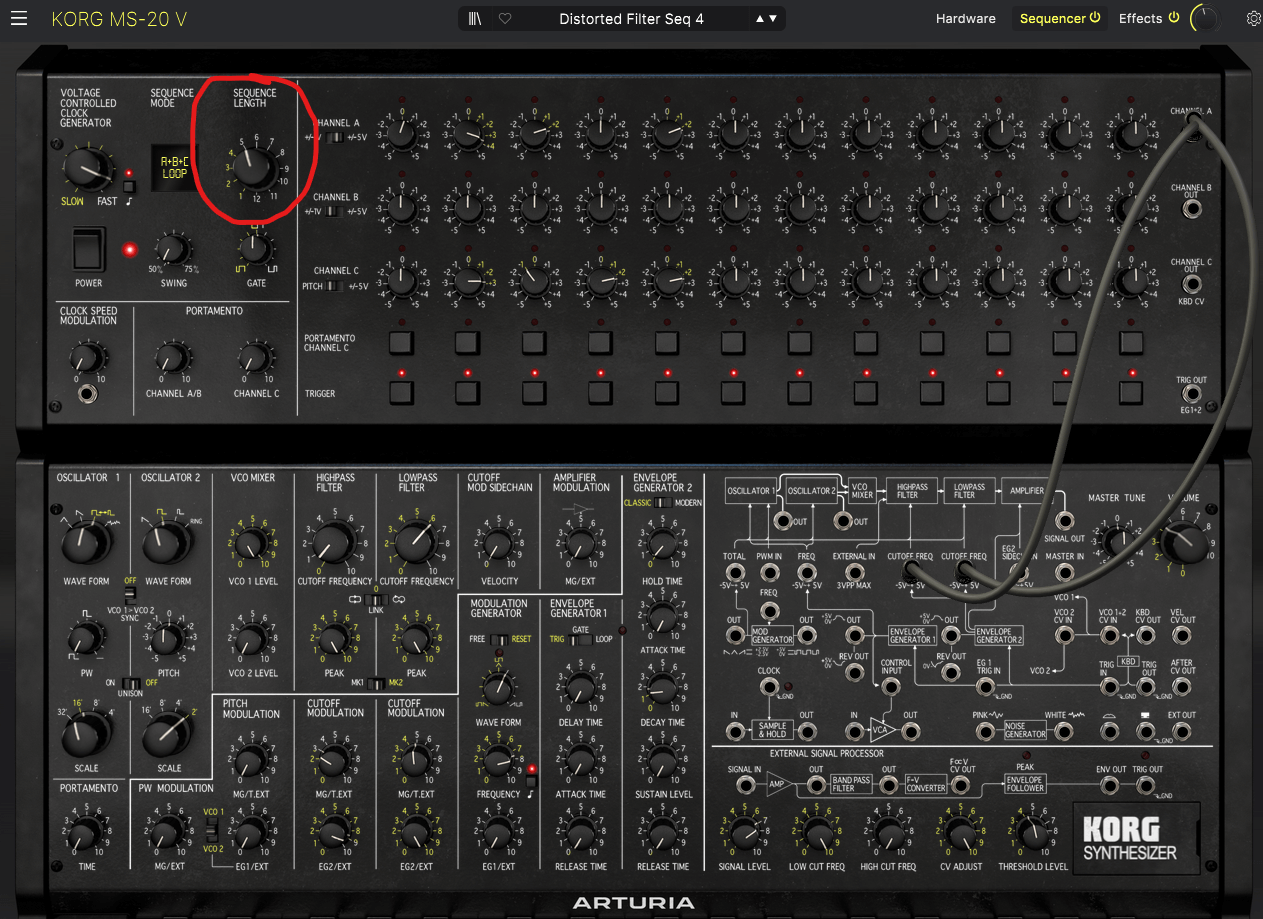Click the Master In jack
Screen dimensions: 1263x919
point(1065,574)
